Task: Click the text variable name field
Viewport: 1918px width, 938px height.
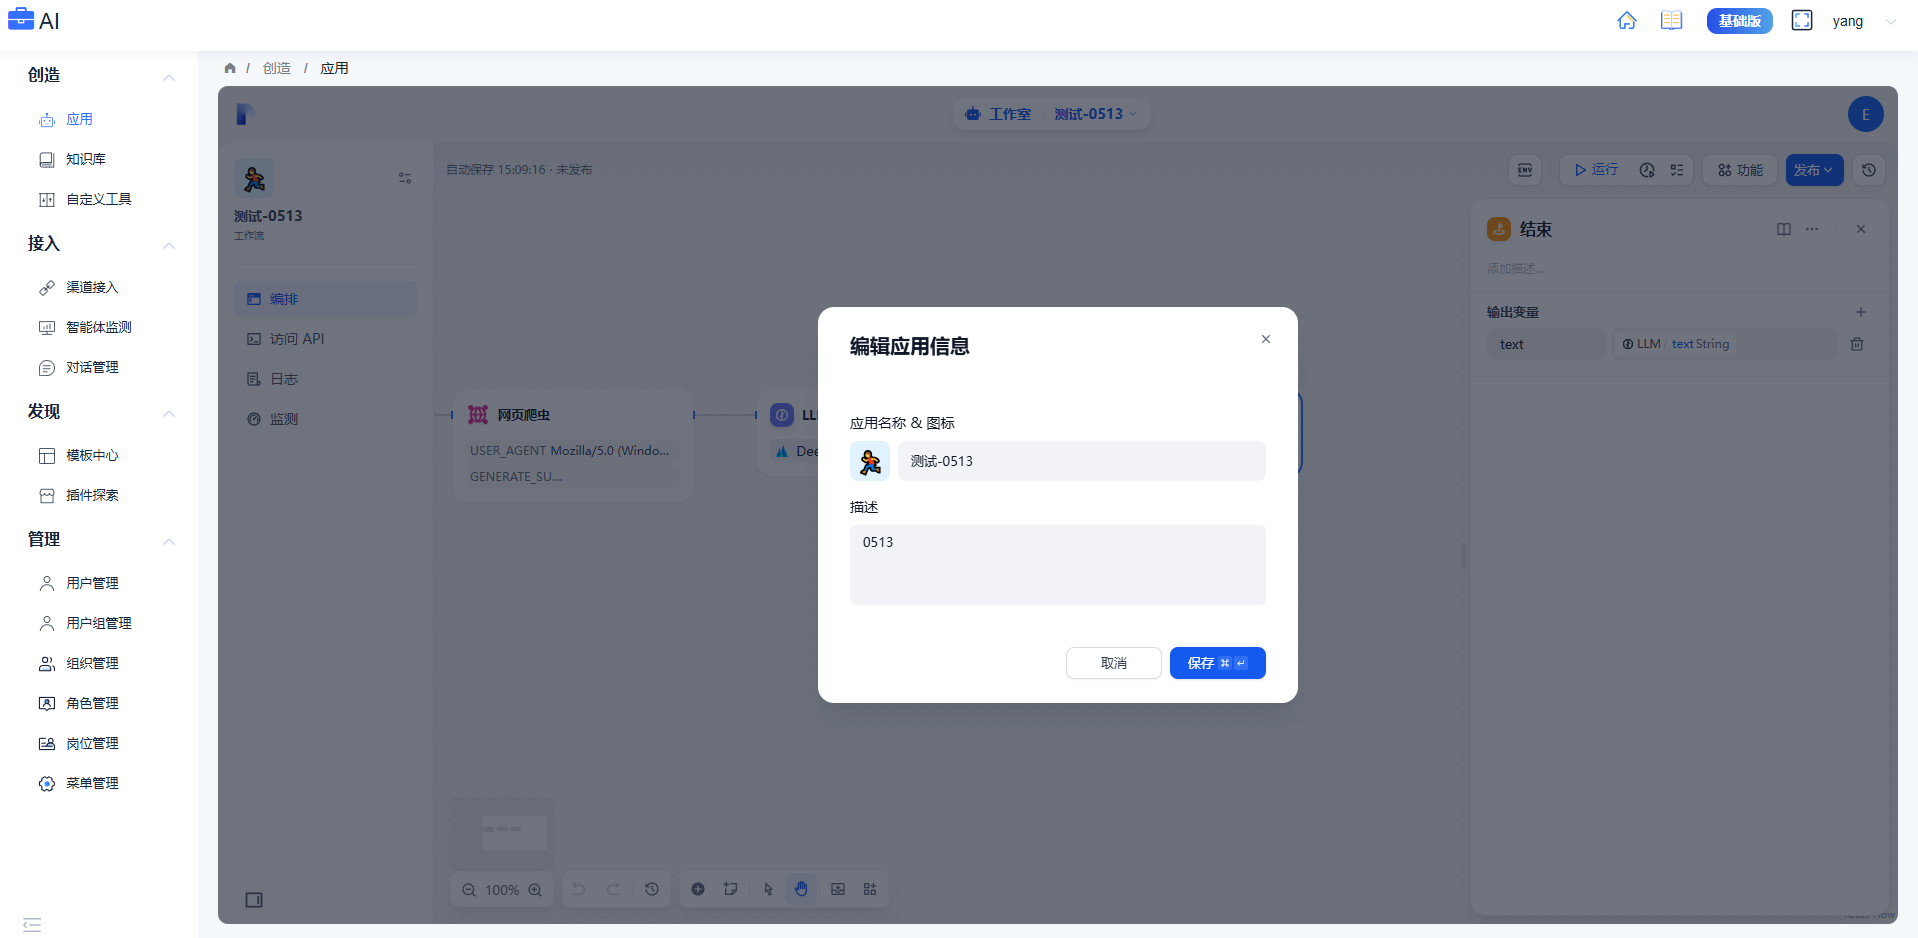Action: point(1546,344)
